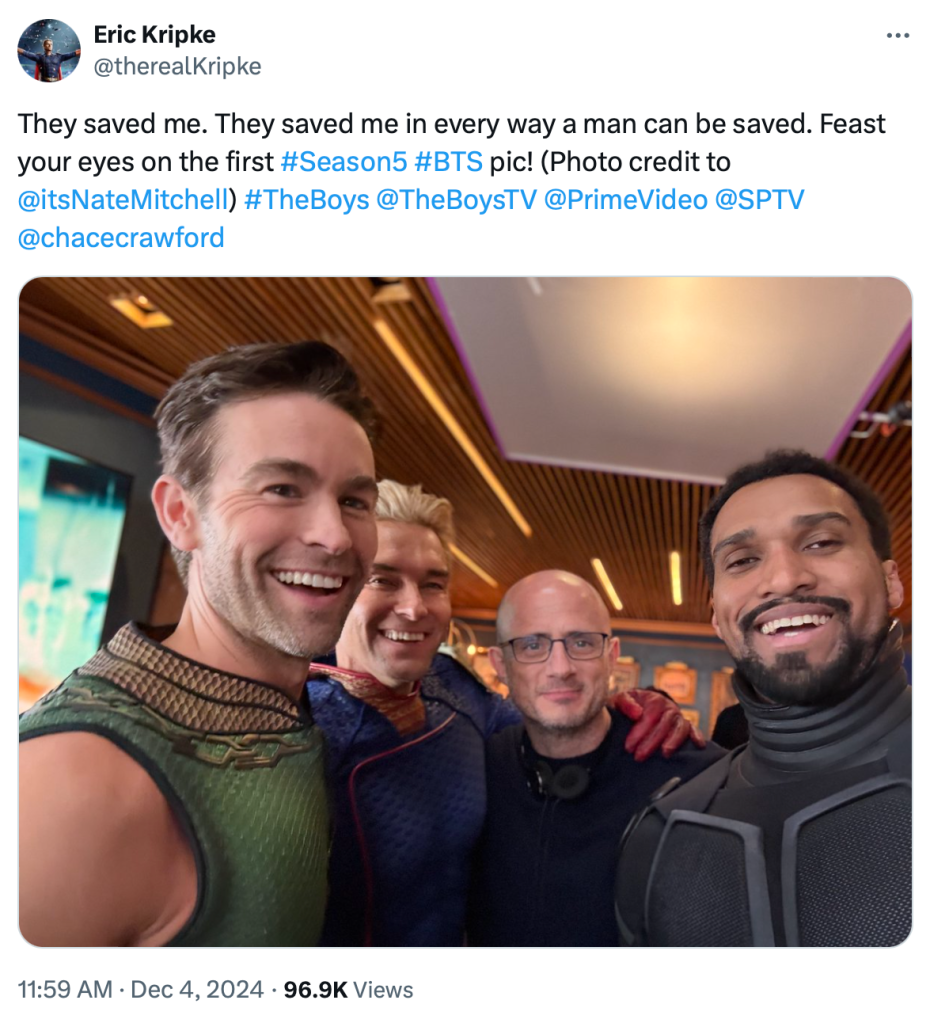Click Eric Kripke's profile avatar

49,50
